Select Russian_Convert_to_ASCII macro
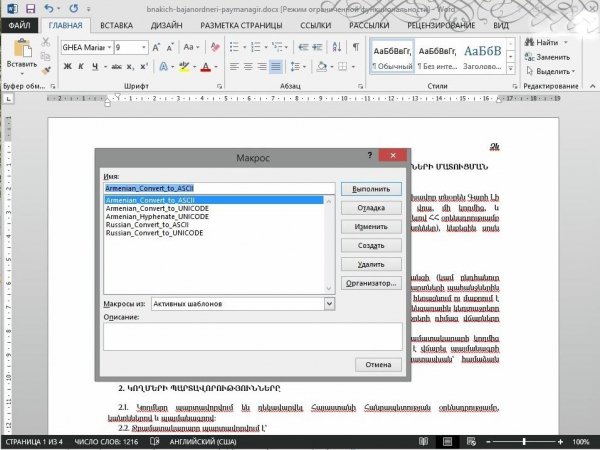 tap(147, 225)
